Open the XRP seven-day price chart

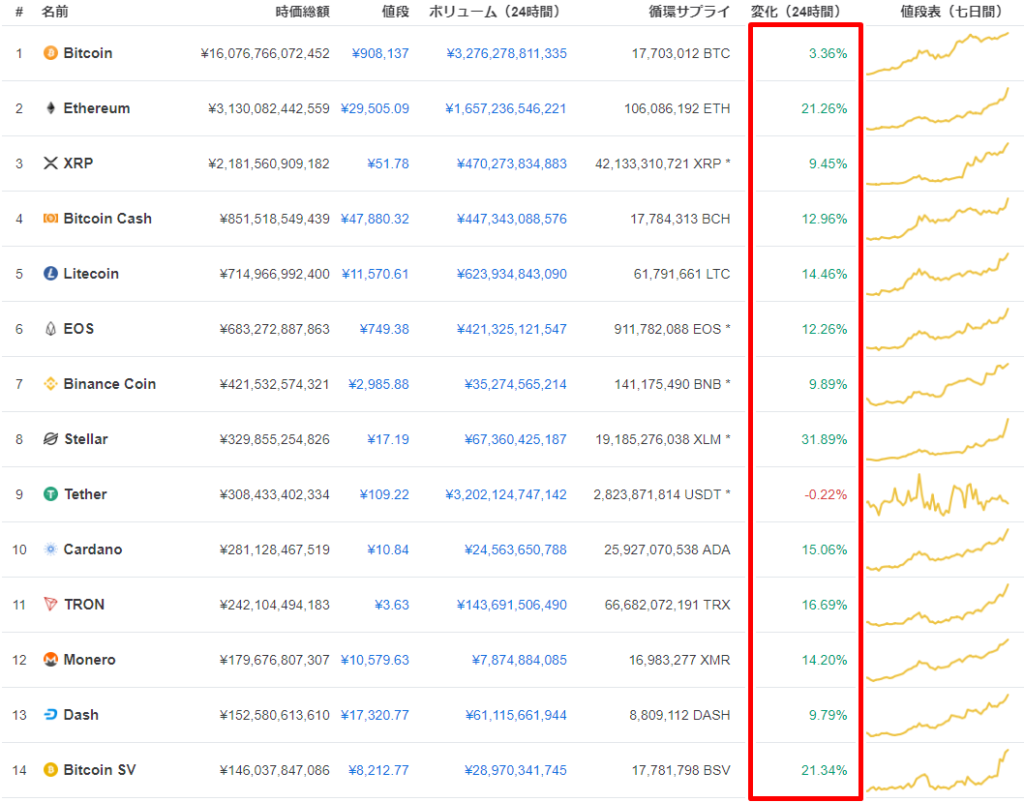(937, 164)
